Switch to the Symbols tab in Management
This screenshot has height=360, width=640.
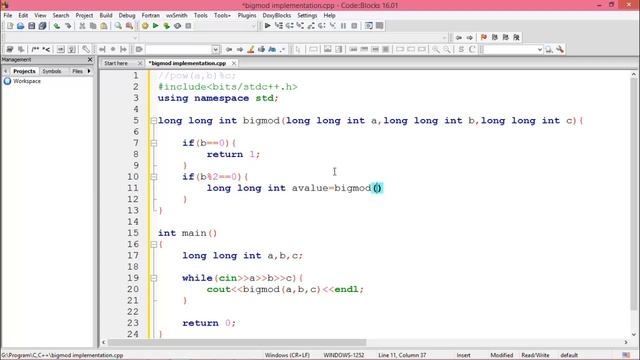point(52,71)
